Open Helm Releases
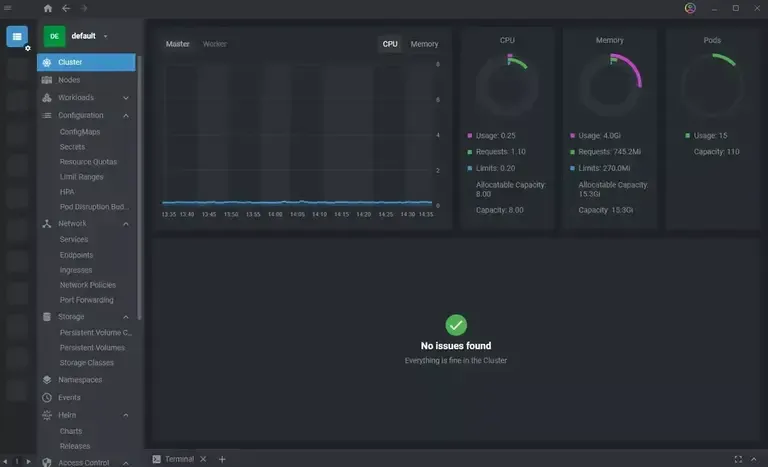 coord(75,446)
